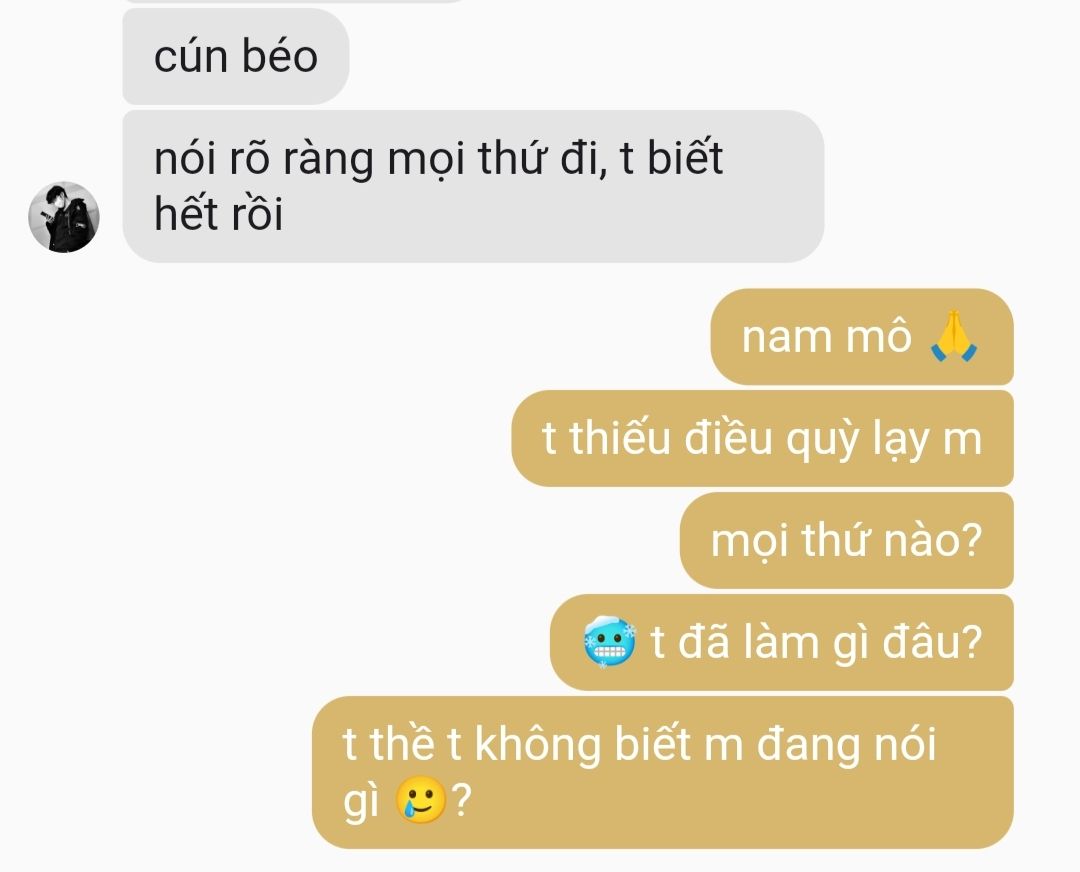Click the word 'béo' in the top bubble
Viewport: 1080px width, 872px height.
pos(280,56)
